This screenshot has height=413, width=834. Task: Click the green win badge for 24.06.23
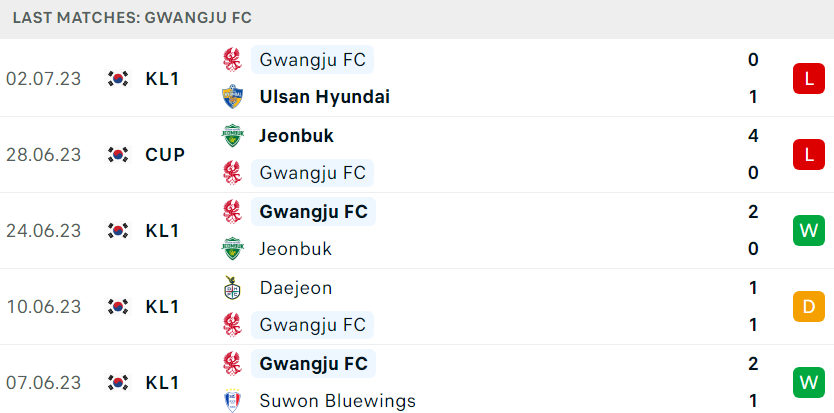tap(808, 230)
